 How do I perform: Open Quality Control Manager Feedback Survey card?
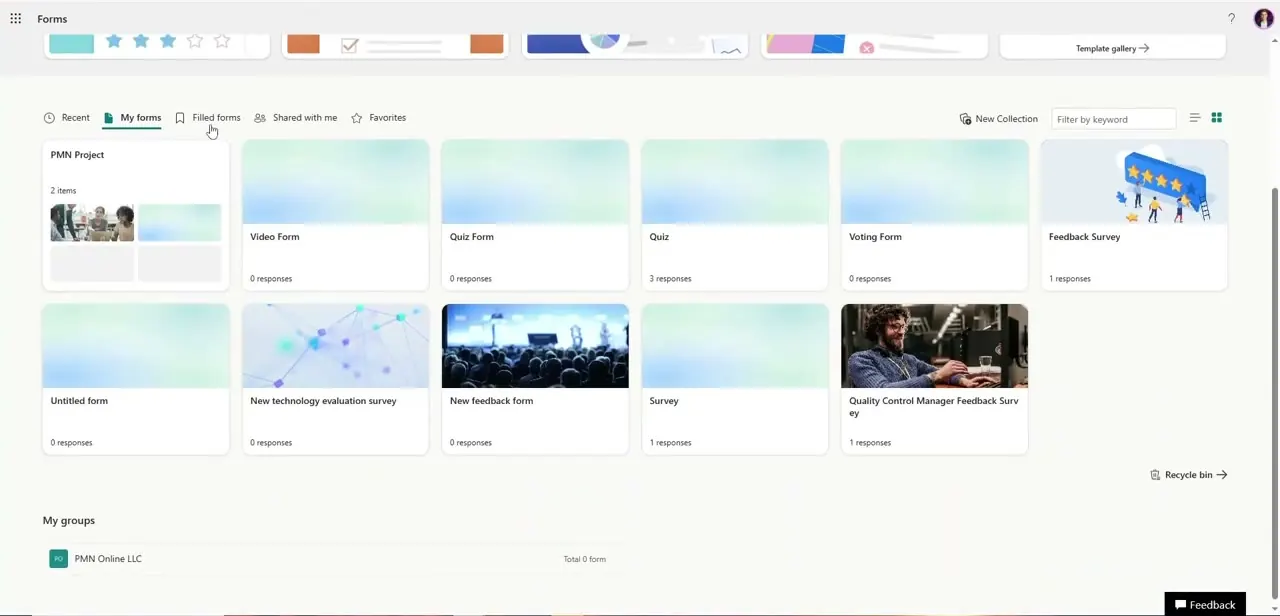pos(934,380)
